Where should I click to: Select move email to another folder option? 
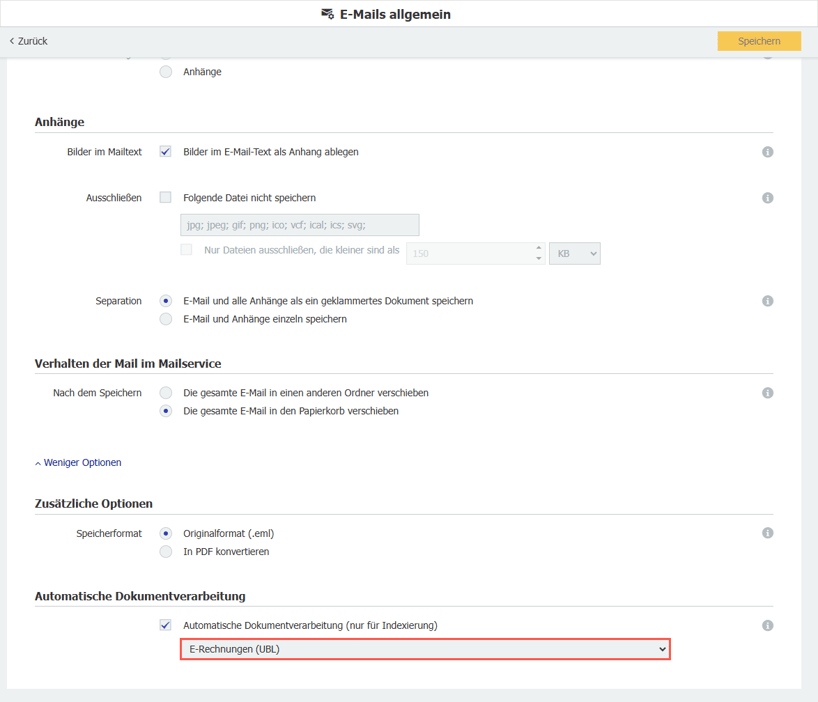tap(166, 393)
